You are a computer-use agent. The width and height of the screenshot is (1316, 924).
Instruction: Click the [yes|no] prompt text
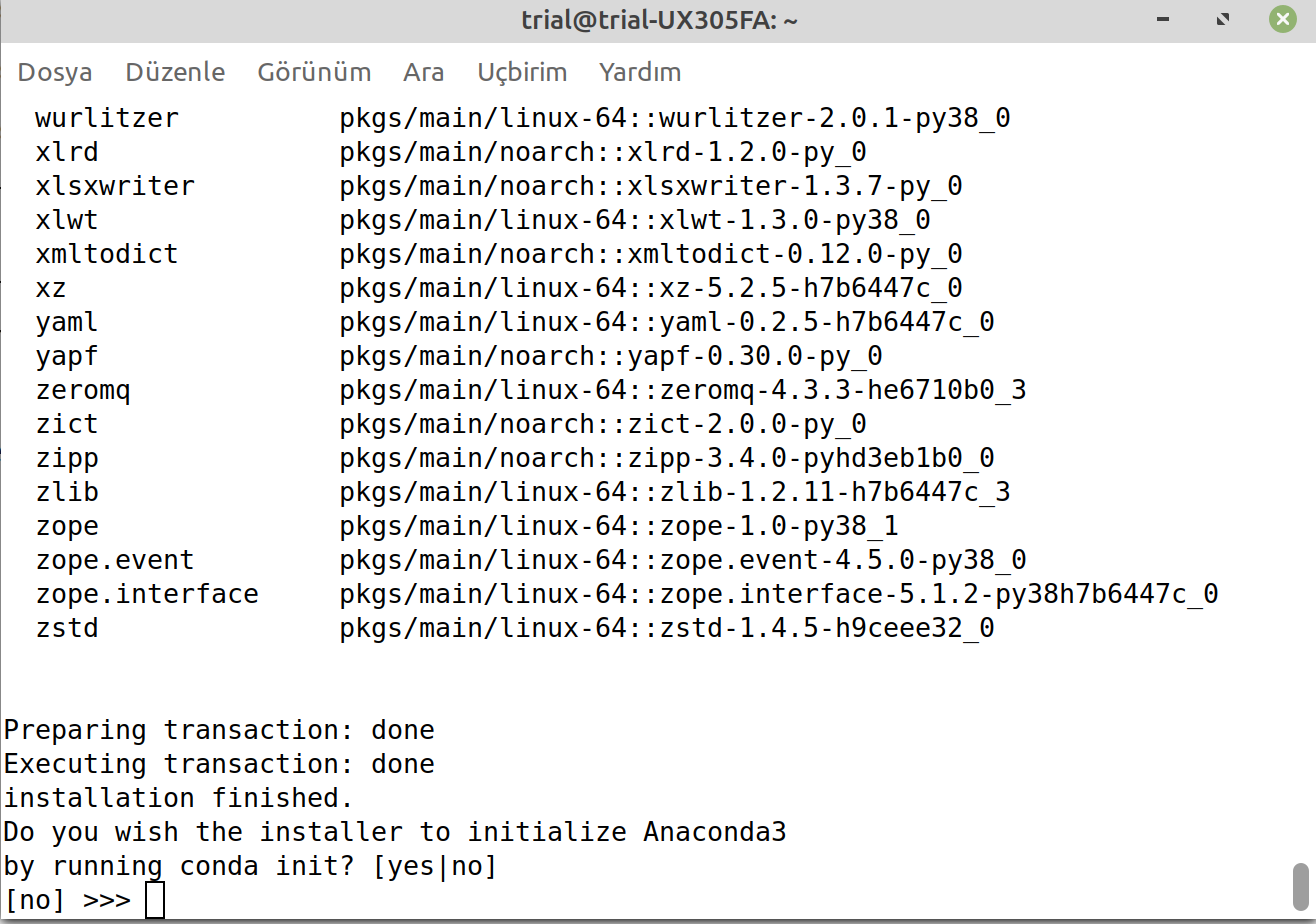pos(435,865)
